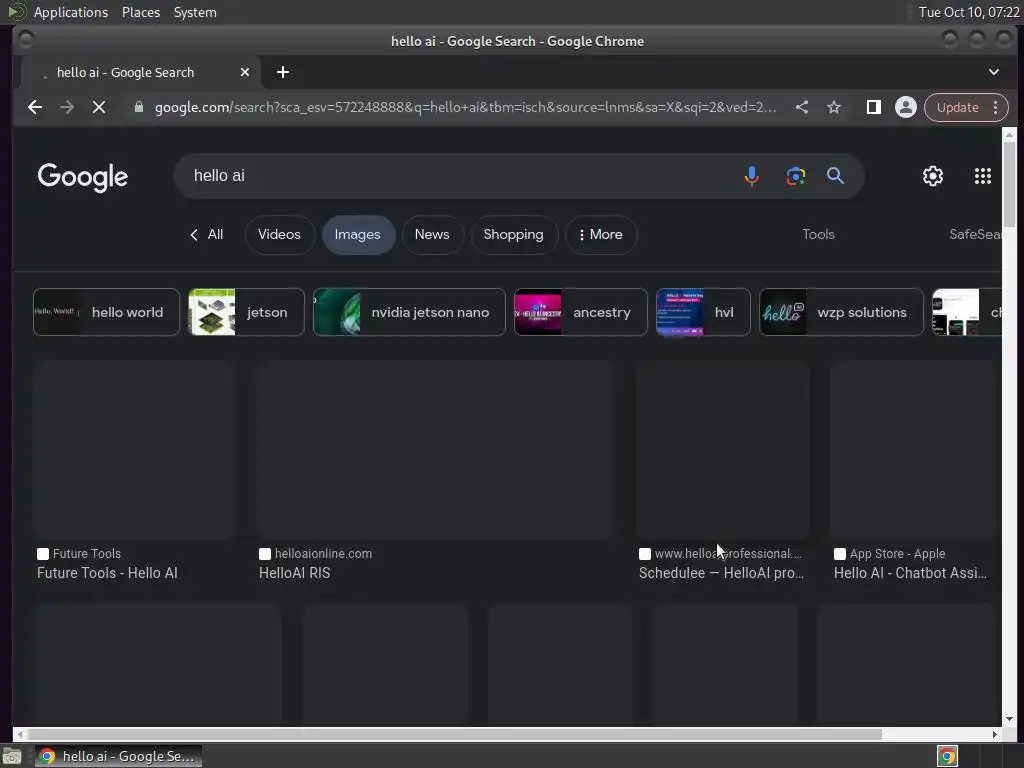Switch to Shopping results
Screen dimensions: 1024x768
pyautogui.click(x=513, y=234)
